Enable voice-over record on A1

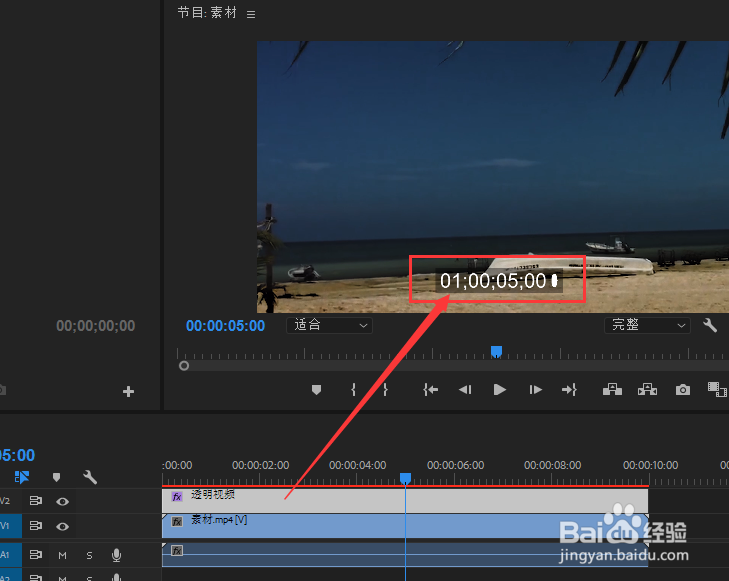pyautogui.click(x=117, y=555)
